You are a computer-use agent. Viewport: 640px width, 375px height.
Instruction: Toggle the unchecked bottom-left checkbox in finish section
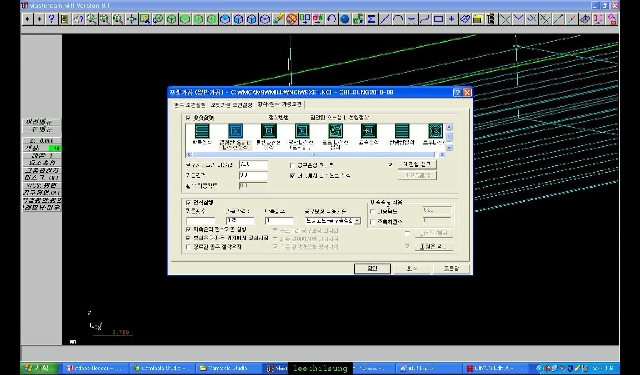188,247
